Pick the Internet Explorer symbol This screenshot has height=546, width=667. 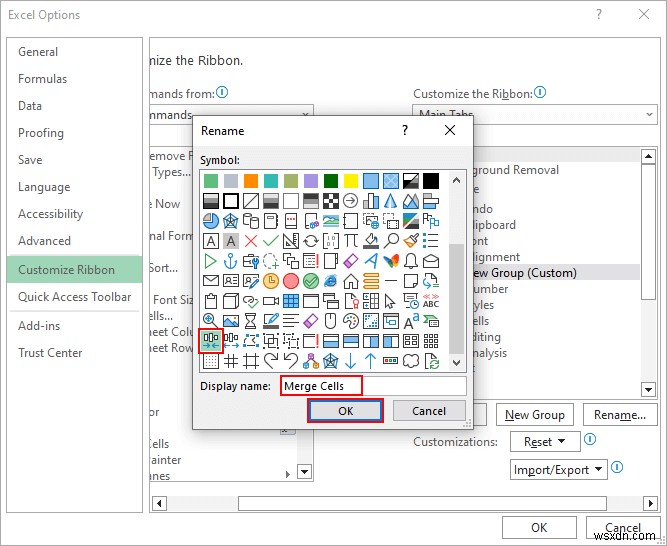point(331,281)
